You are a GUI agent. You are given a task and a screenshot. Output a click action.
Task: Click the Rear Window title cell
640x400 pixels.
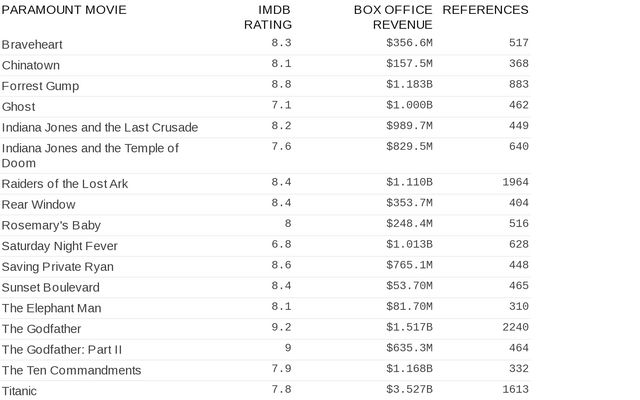coord(39,204)
